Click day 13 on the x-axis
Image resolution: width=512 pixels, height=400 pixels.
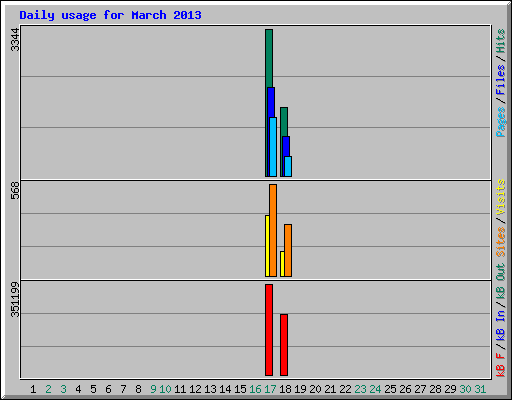point(210,389)
